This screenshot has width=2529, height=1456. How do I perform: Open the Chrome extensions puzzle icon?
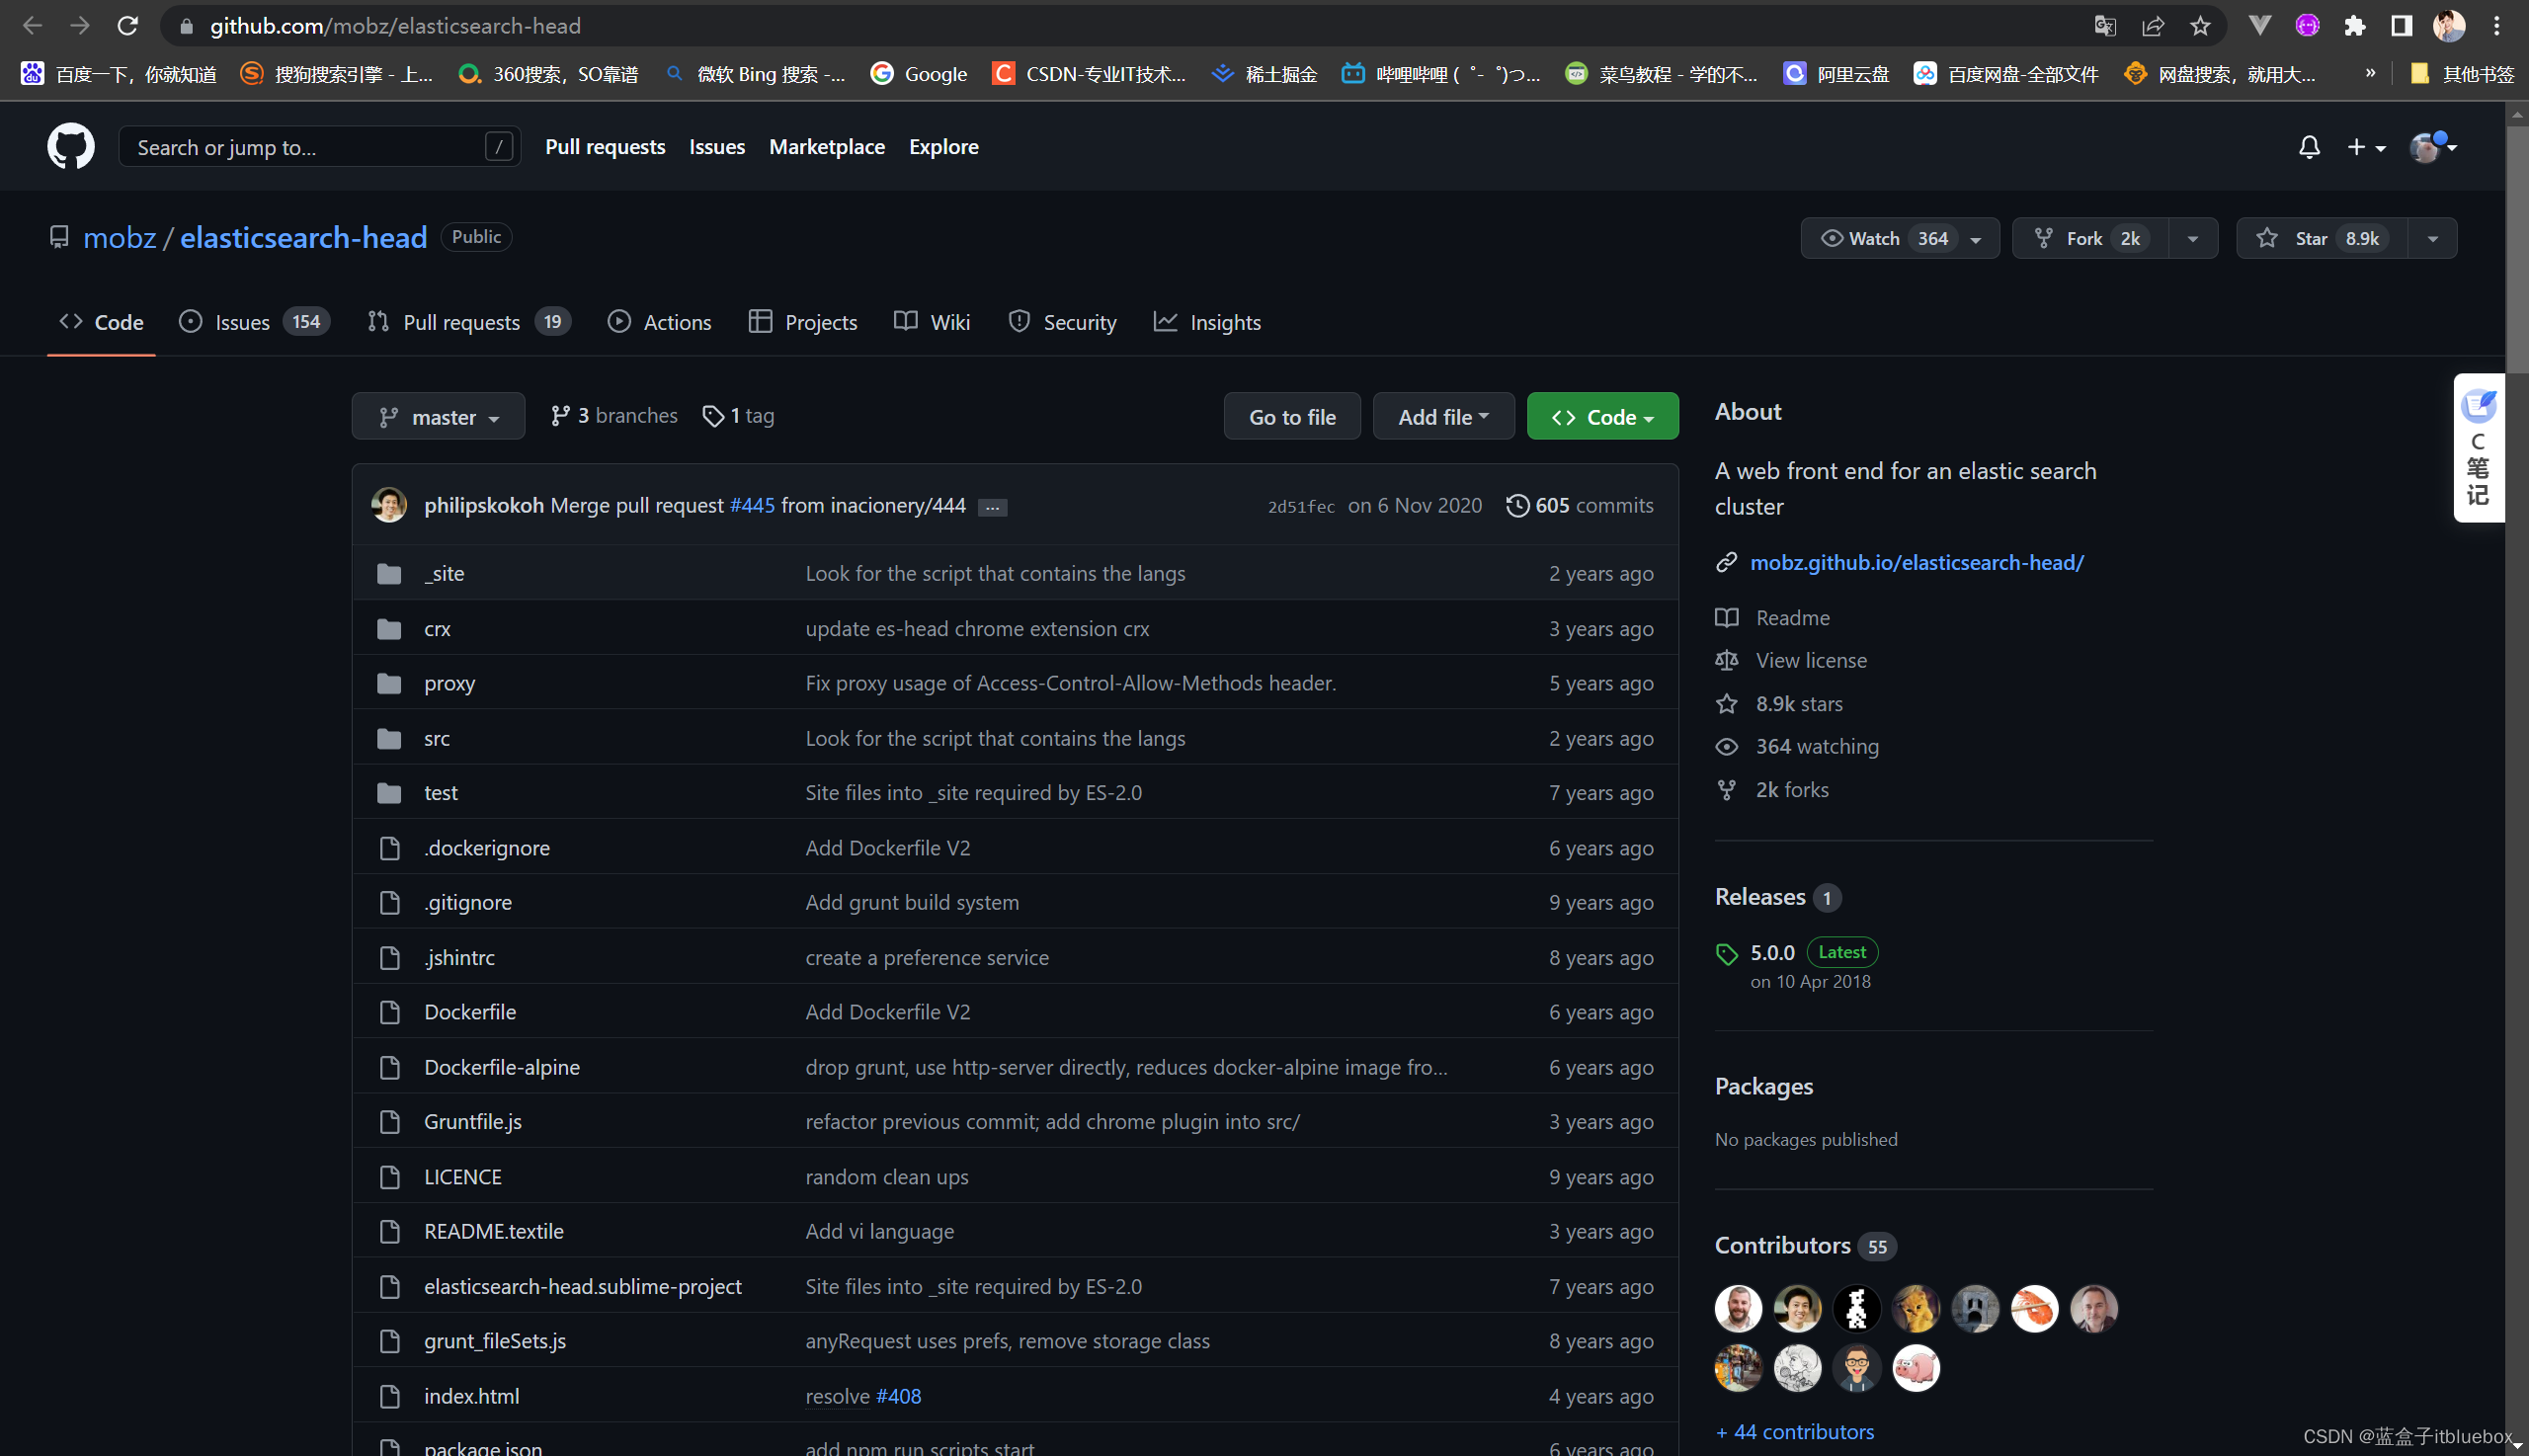[x=2354, y=26]
